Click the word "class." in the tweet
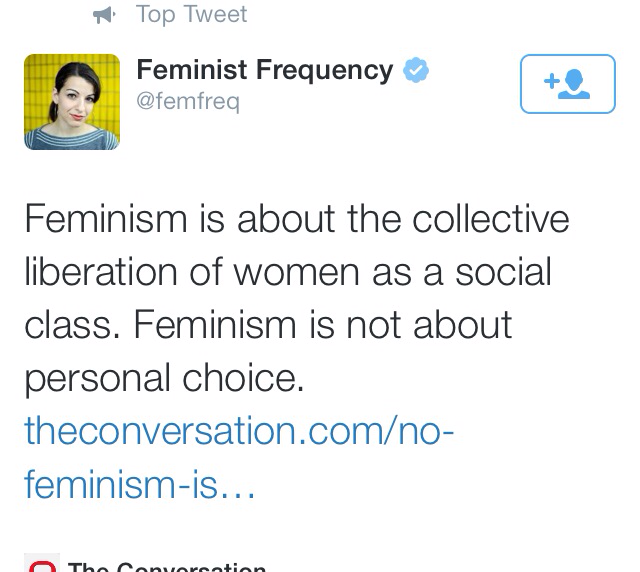Image resolution: width=640 pixels, height=572 pixels. pyautogui.click(x=72, y=325)
